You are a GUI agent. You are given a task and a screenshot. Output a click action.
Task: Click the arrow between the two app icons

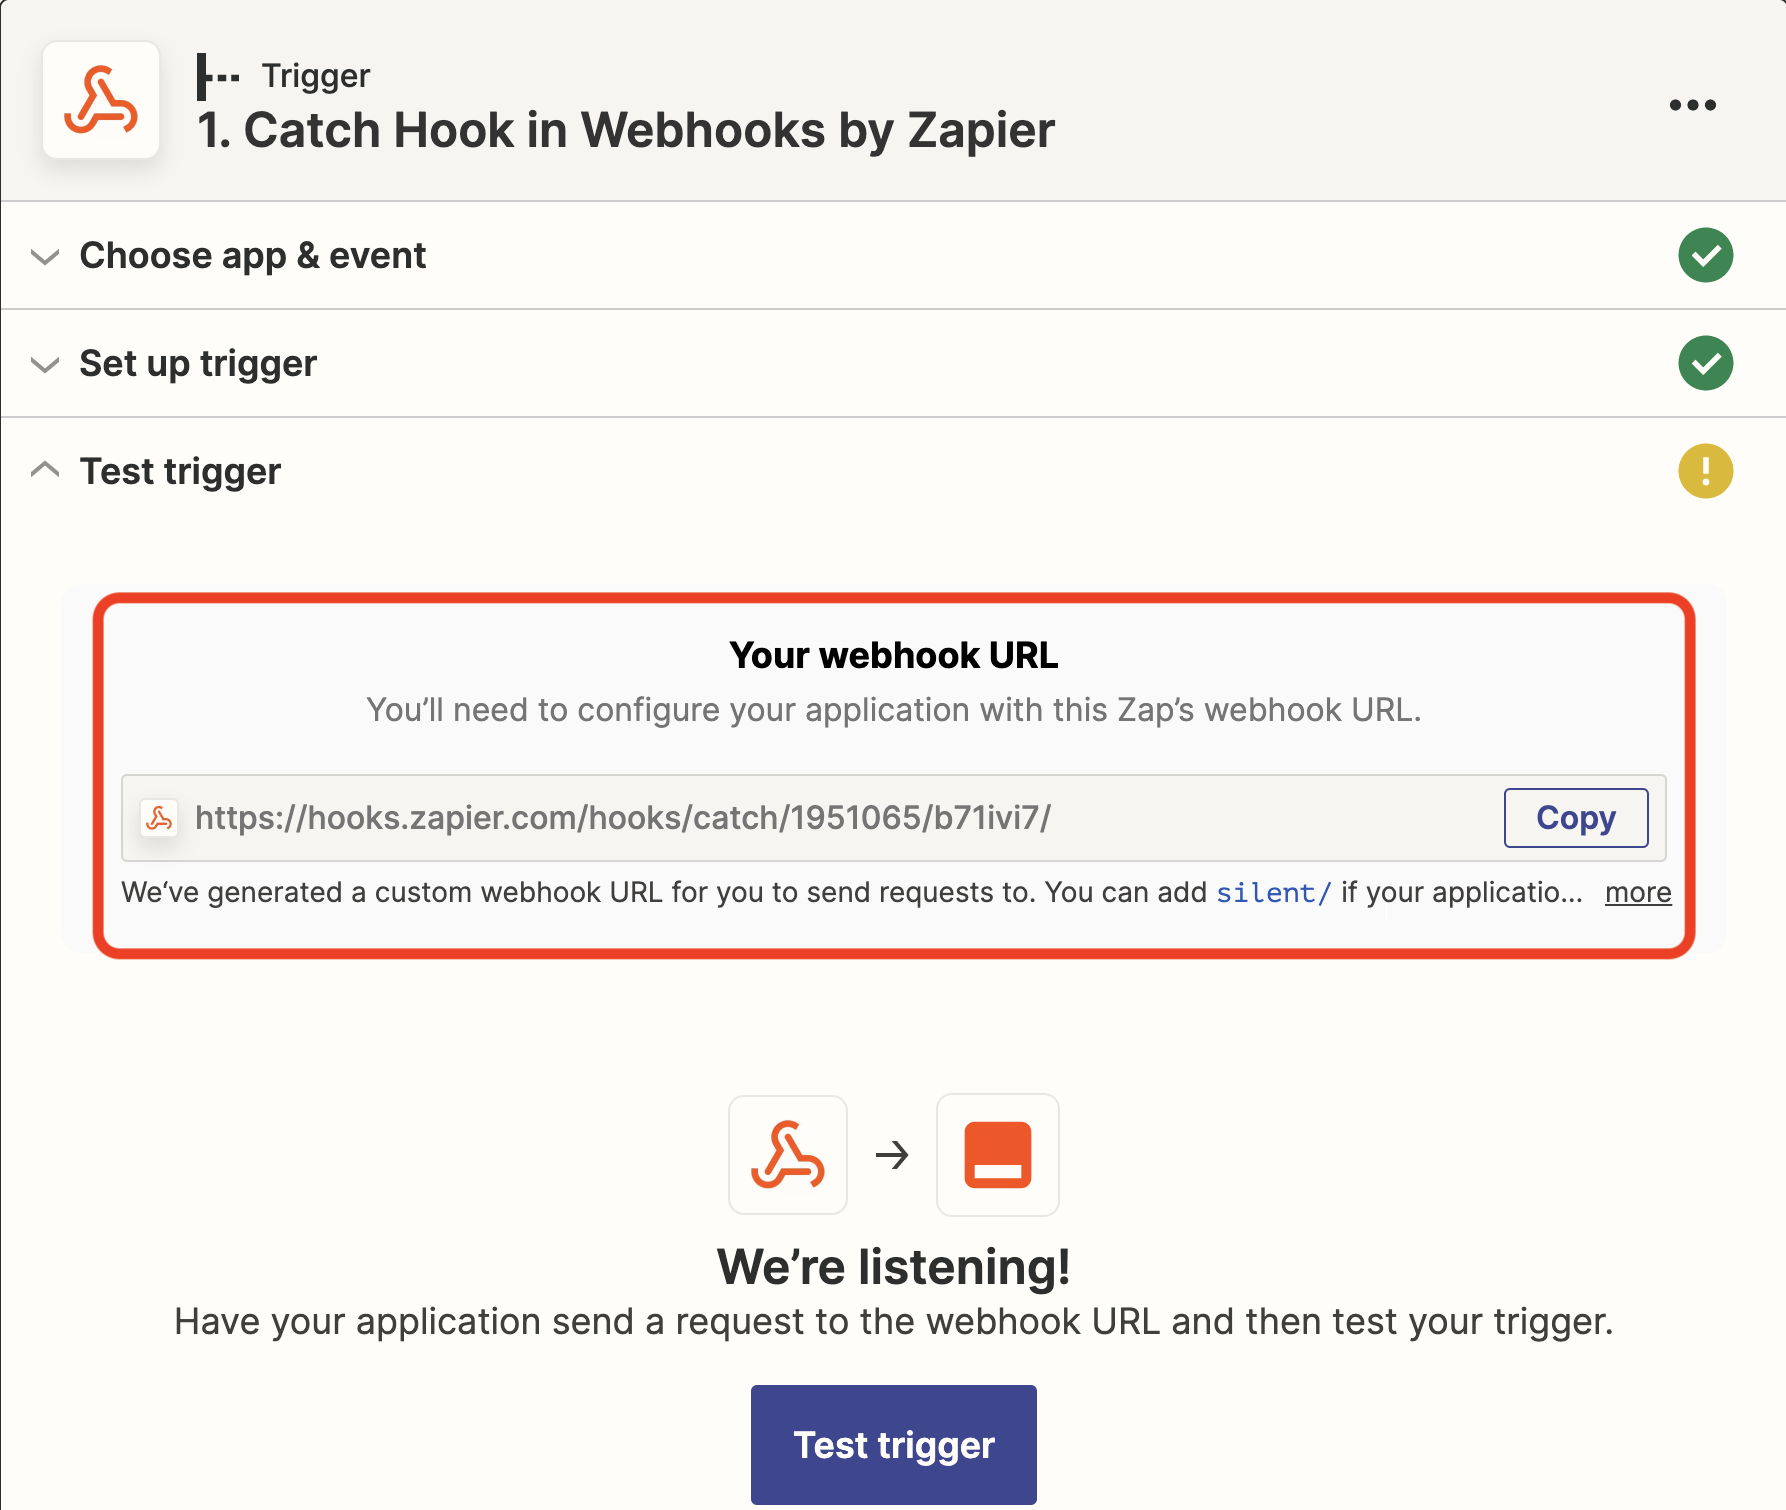point(892,1156)
